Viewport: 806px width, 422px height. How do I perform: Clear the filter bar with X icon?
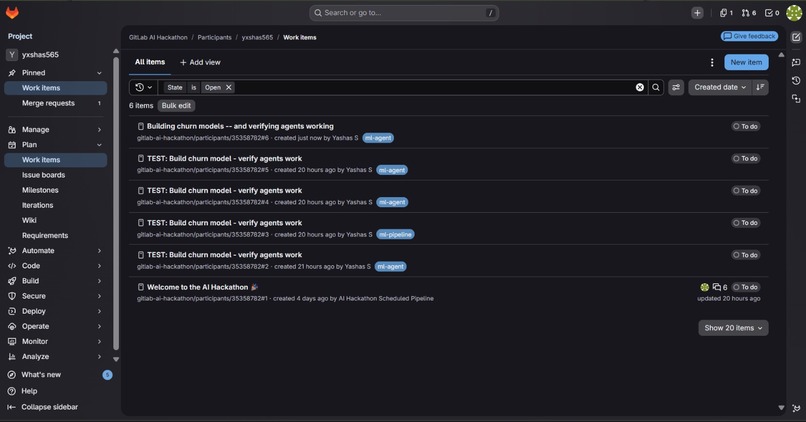(x=640, y=87)
